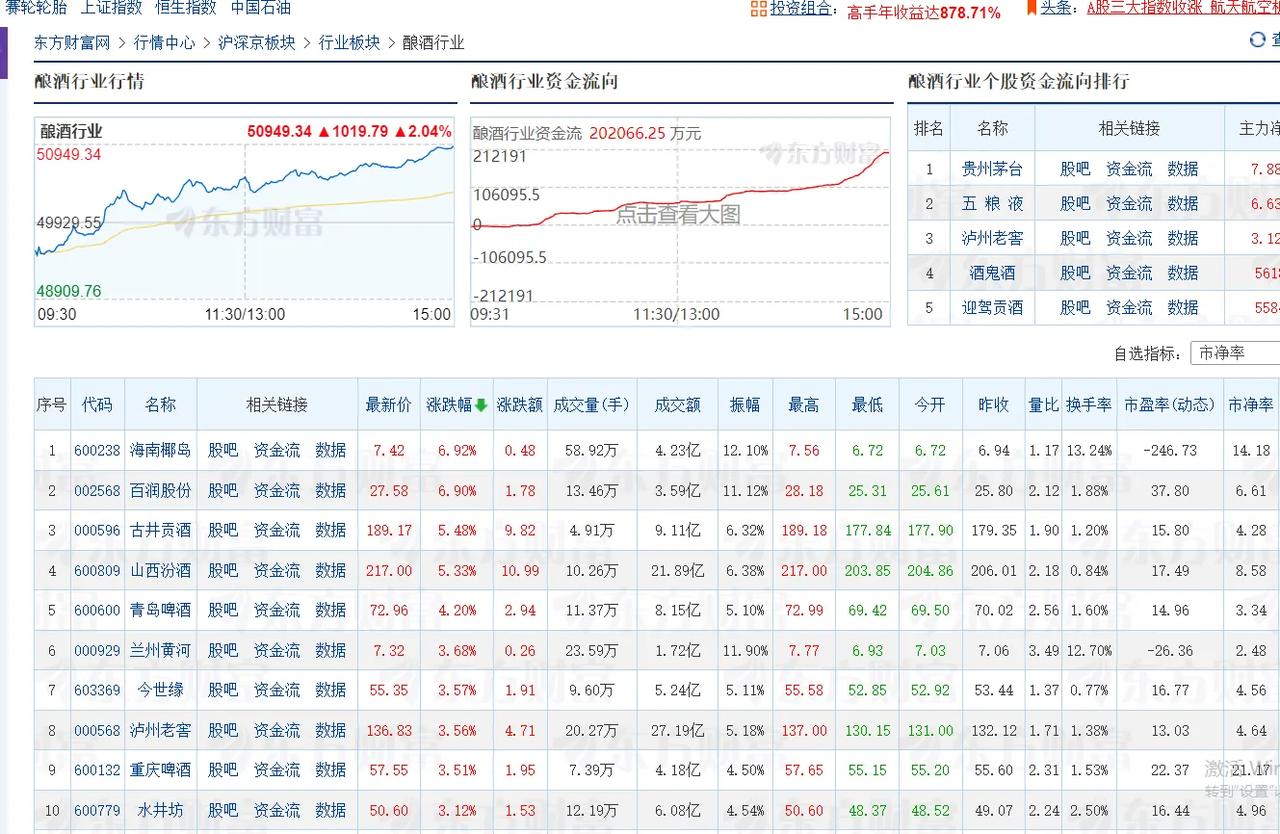Open 贵州茅台 in the fund flow ranking
Image resolution: width=1280 pixels, height=834 pixels.
point(992,169)
